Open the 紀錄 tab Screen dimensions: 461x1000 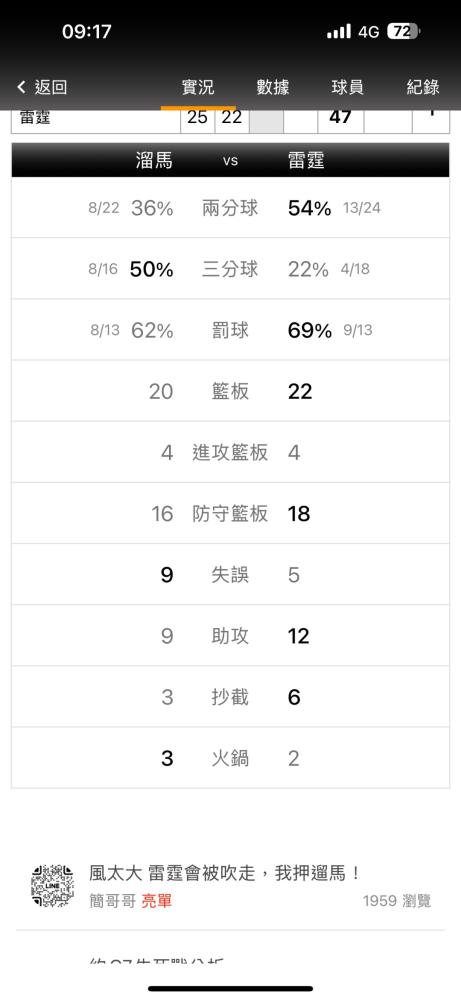(423, 87)
